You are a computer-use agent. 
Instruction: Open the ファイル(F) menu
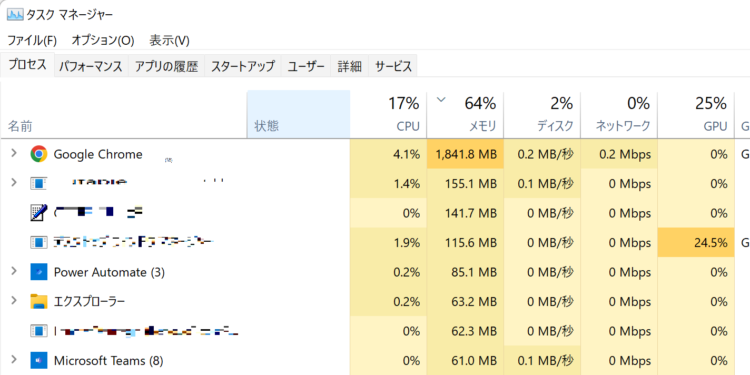tap(32, 41)
